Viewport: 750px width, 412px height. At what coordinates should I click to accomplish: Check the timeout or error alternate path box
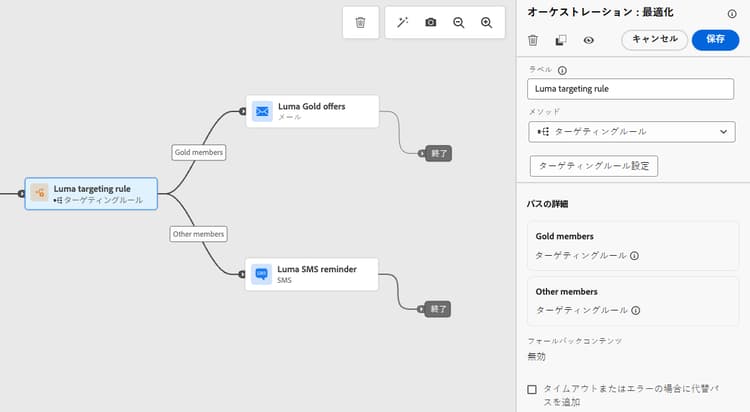pos(532,390)
